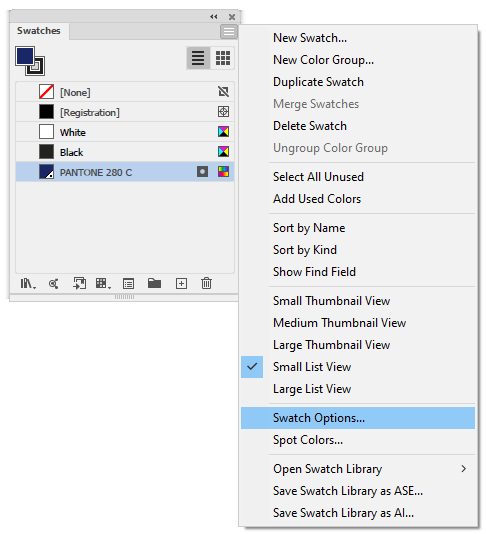Collapse the panel with double-arrow icon
486x534 pixels.
[214, 16]
